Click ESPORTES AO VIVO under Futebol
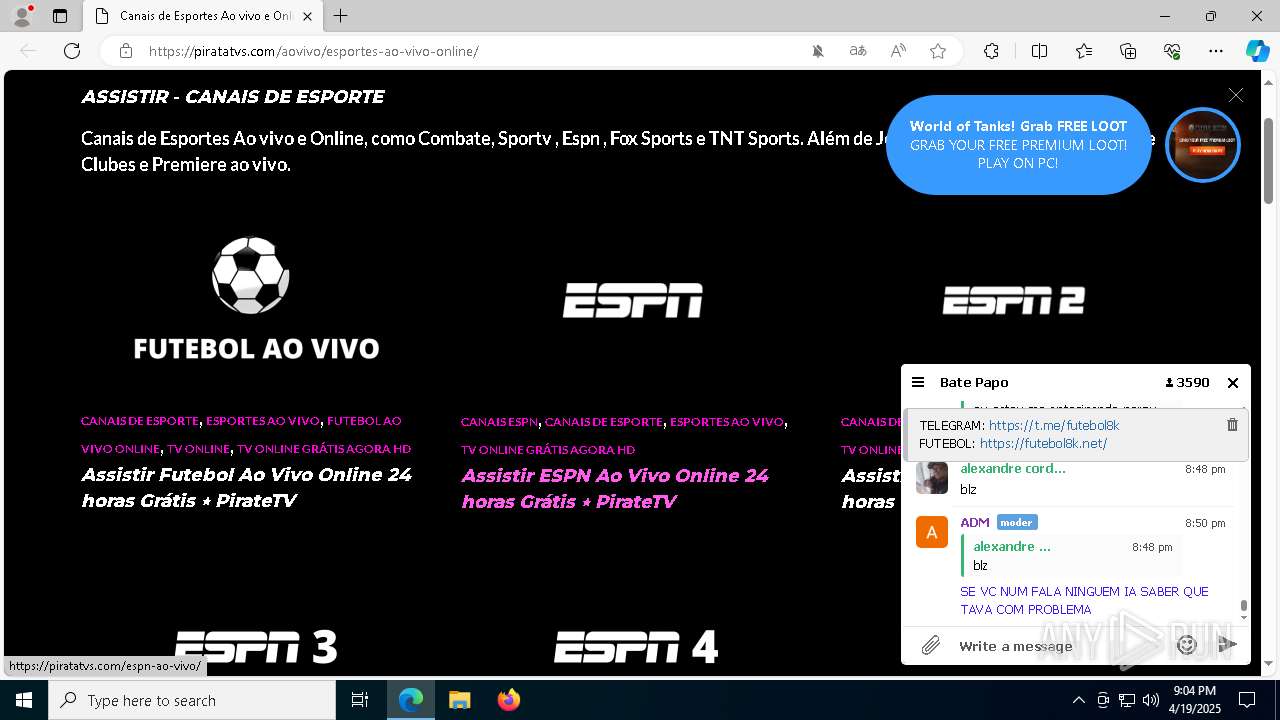 263,421
